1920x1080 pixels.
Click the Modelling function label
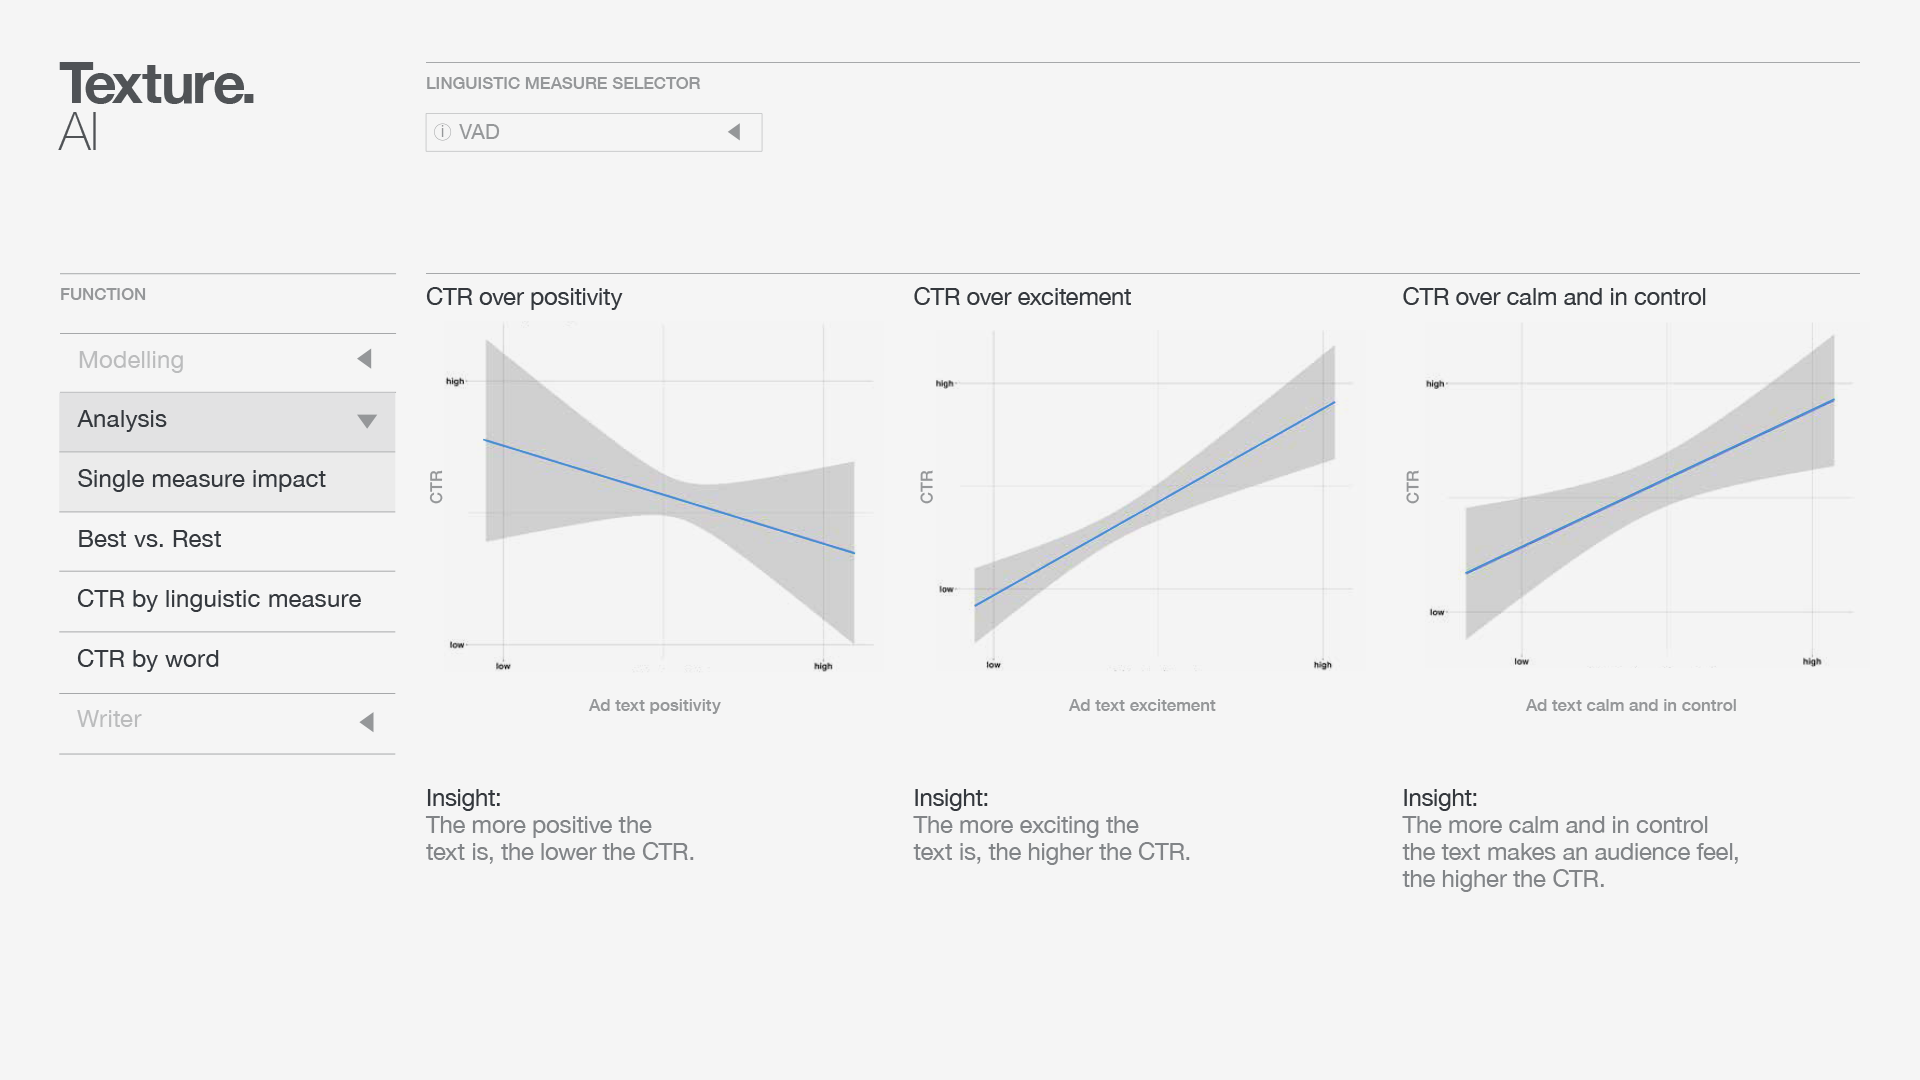(x=131, y=360)
